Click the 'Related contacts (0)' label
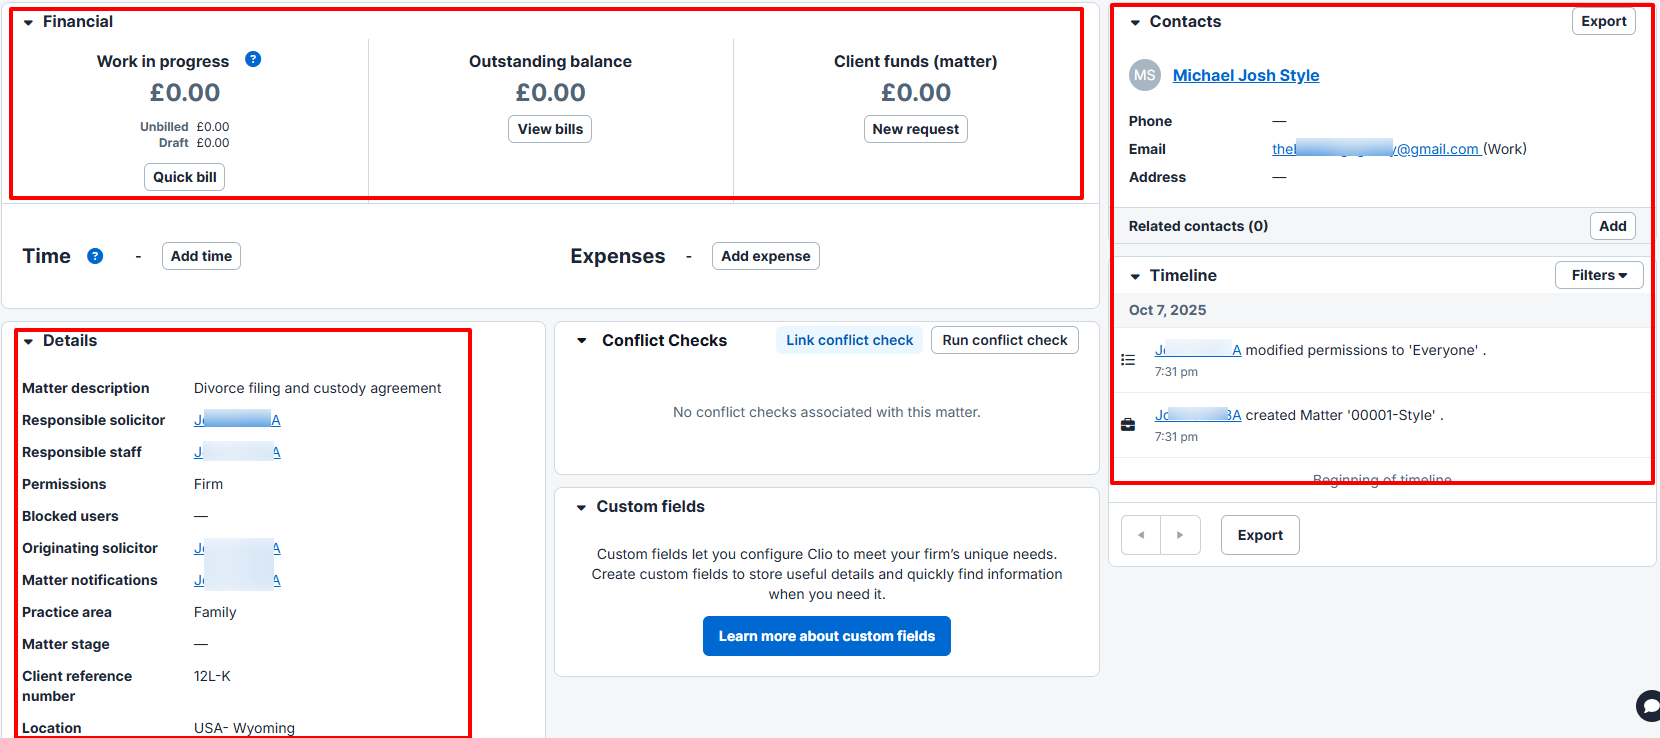1660x738 pixels. coord(1198,226)
